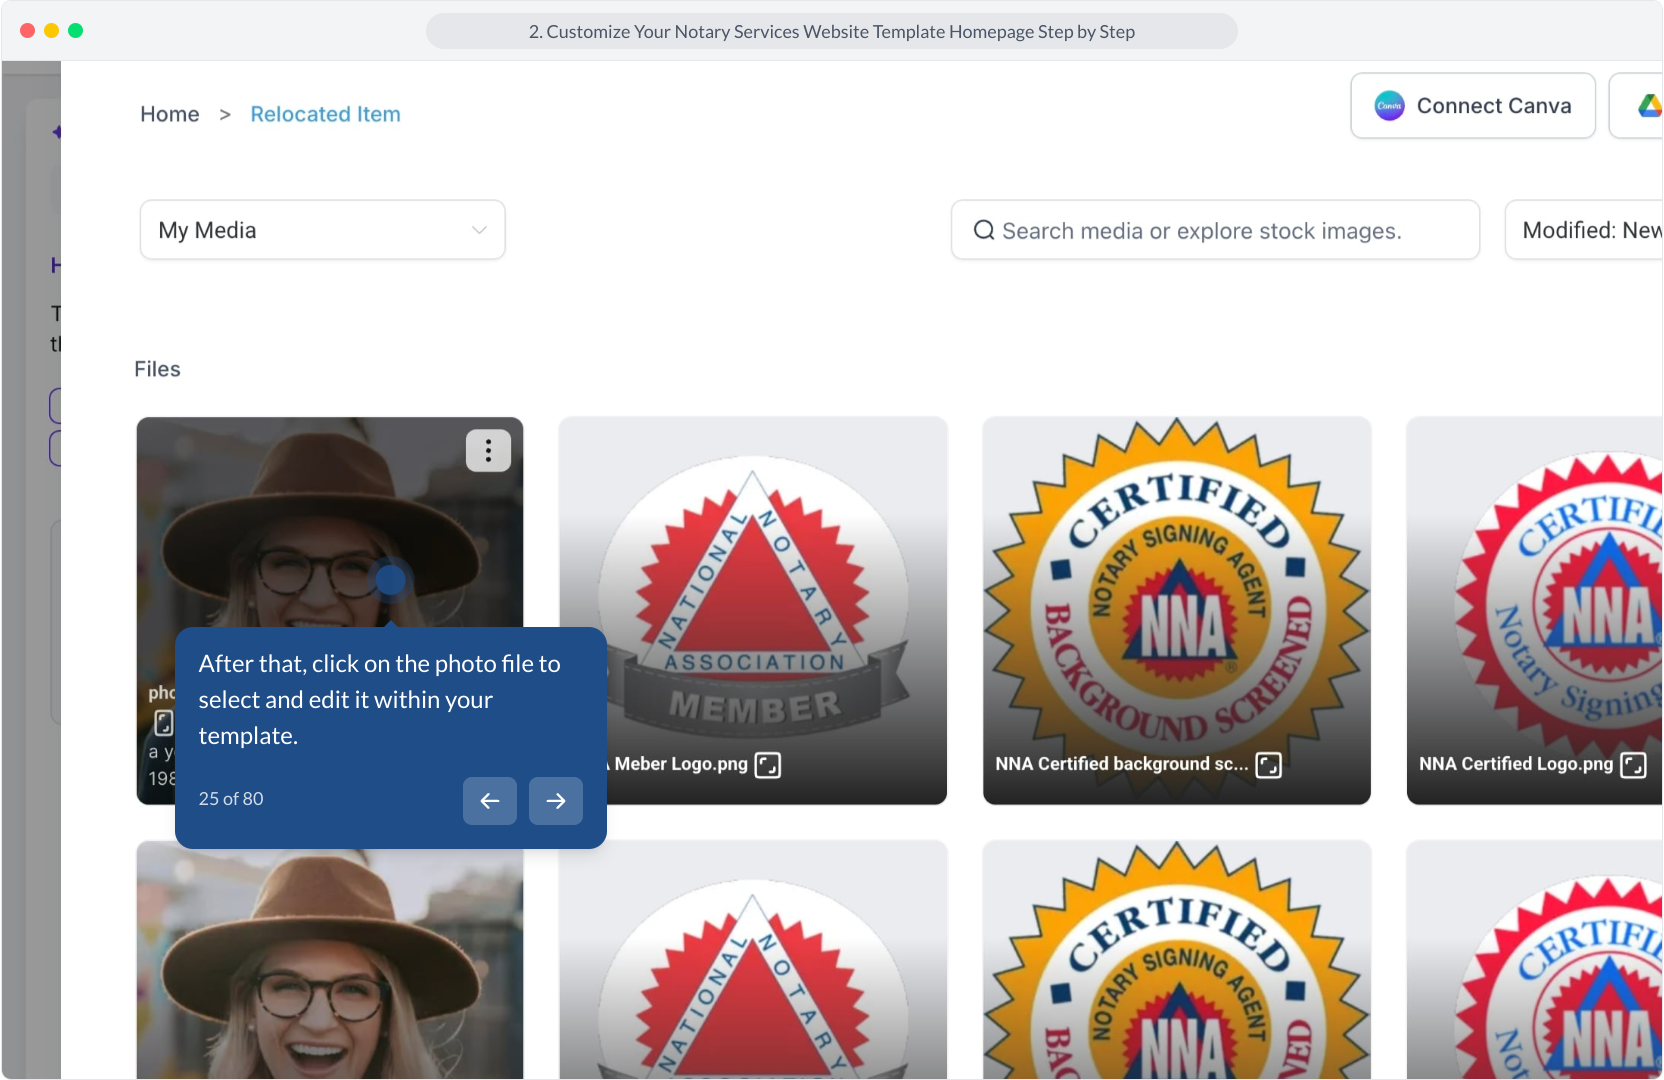Open preview icon on Meber Logo.png
The image size is (1664, 1080).
coord(768,765)
